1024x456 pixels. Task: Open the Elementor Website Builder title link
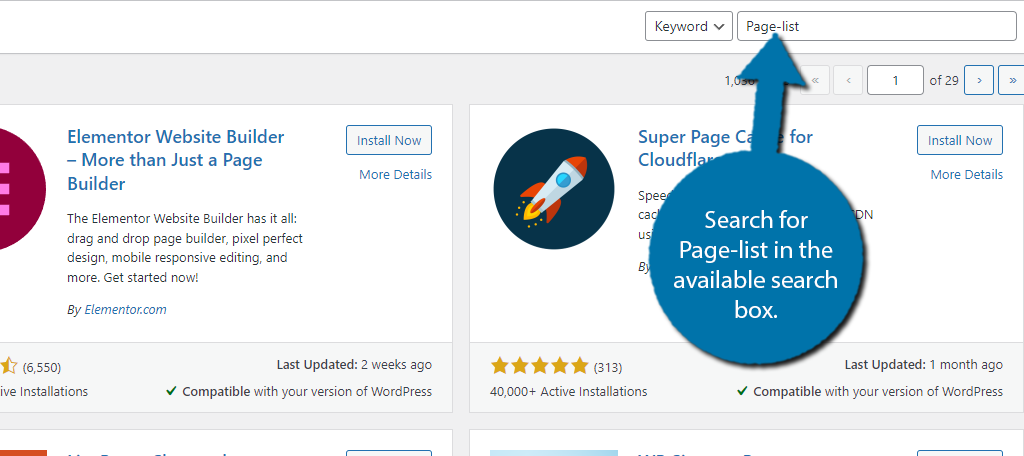click(176, 160)
